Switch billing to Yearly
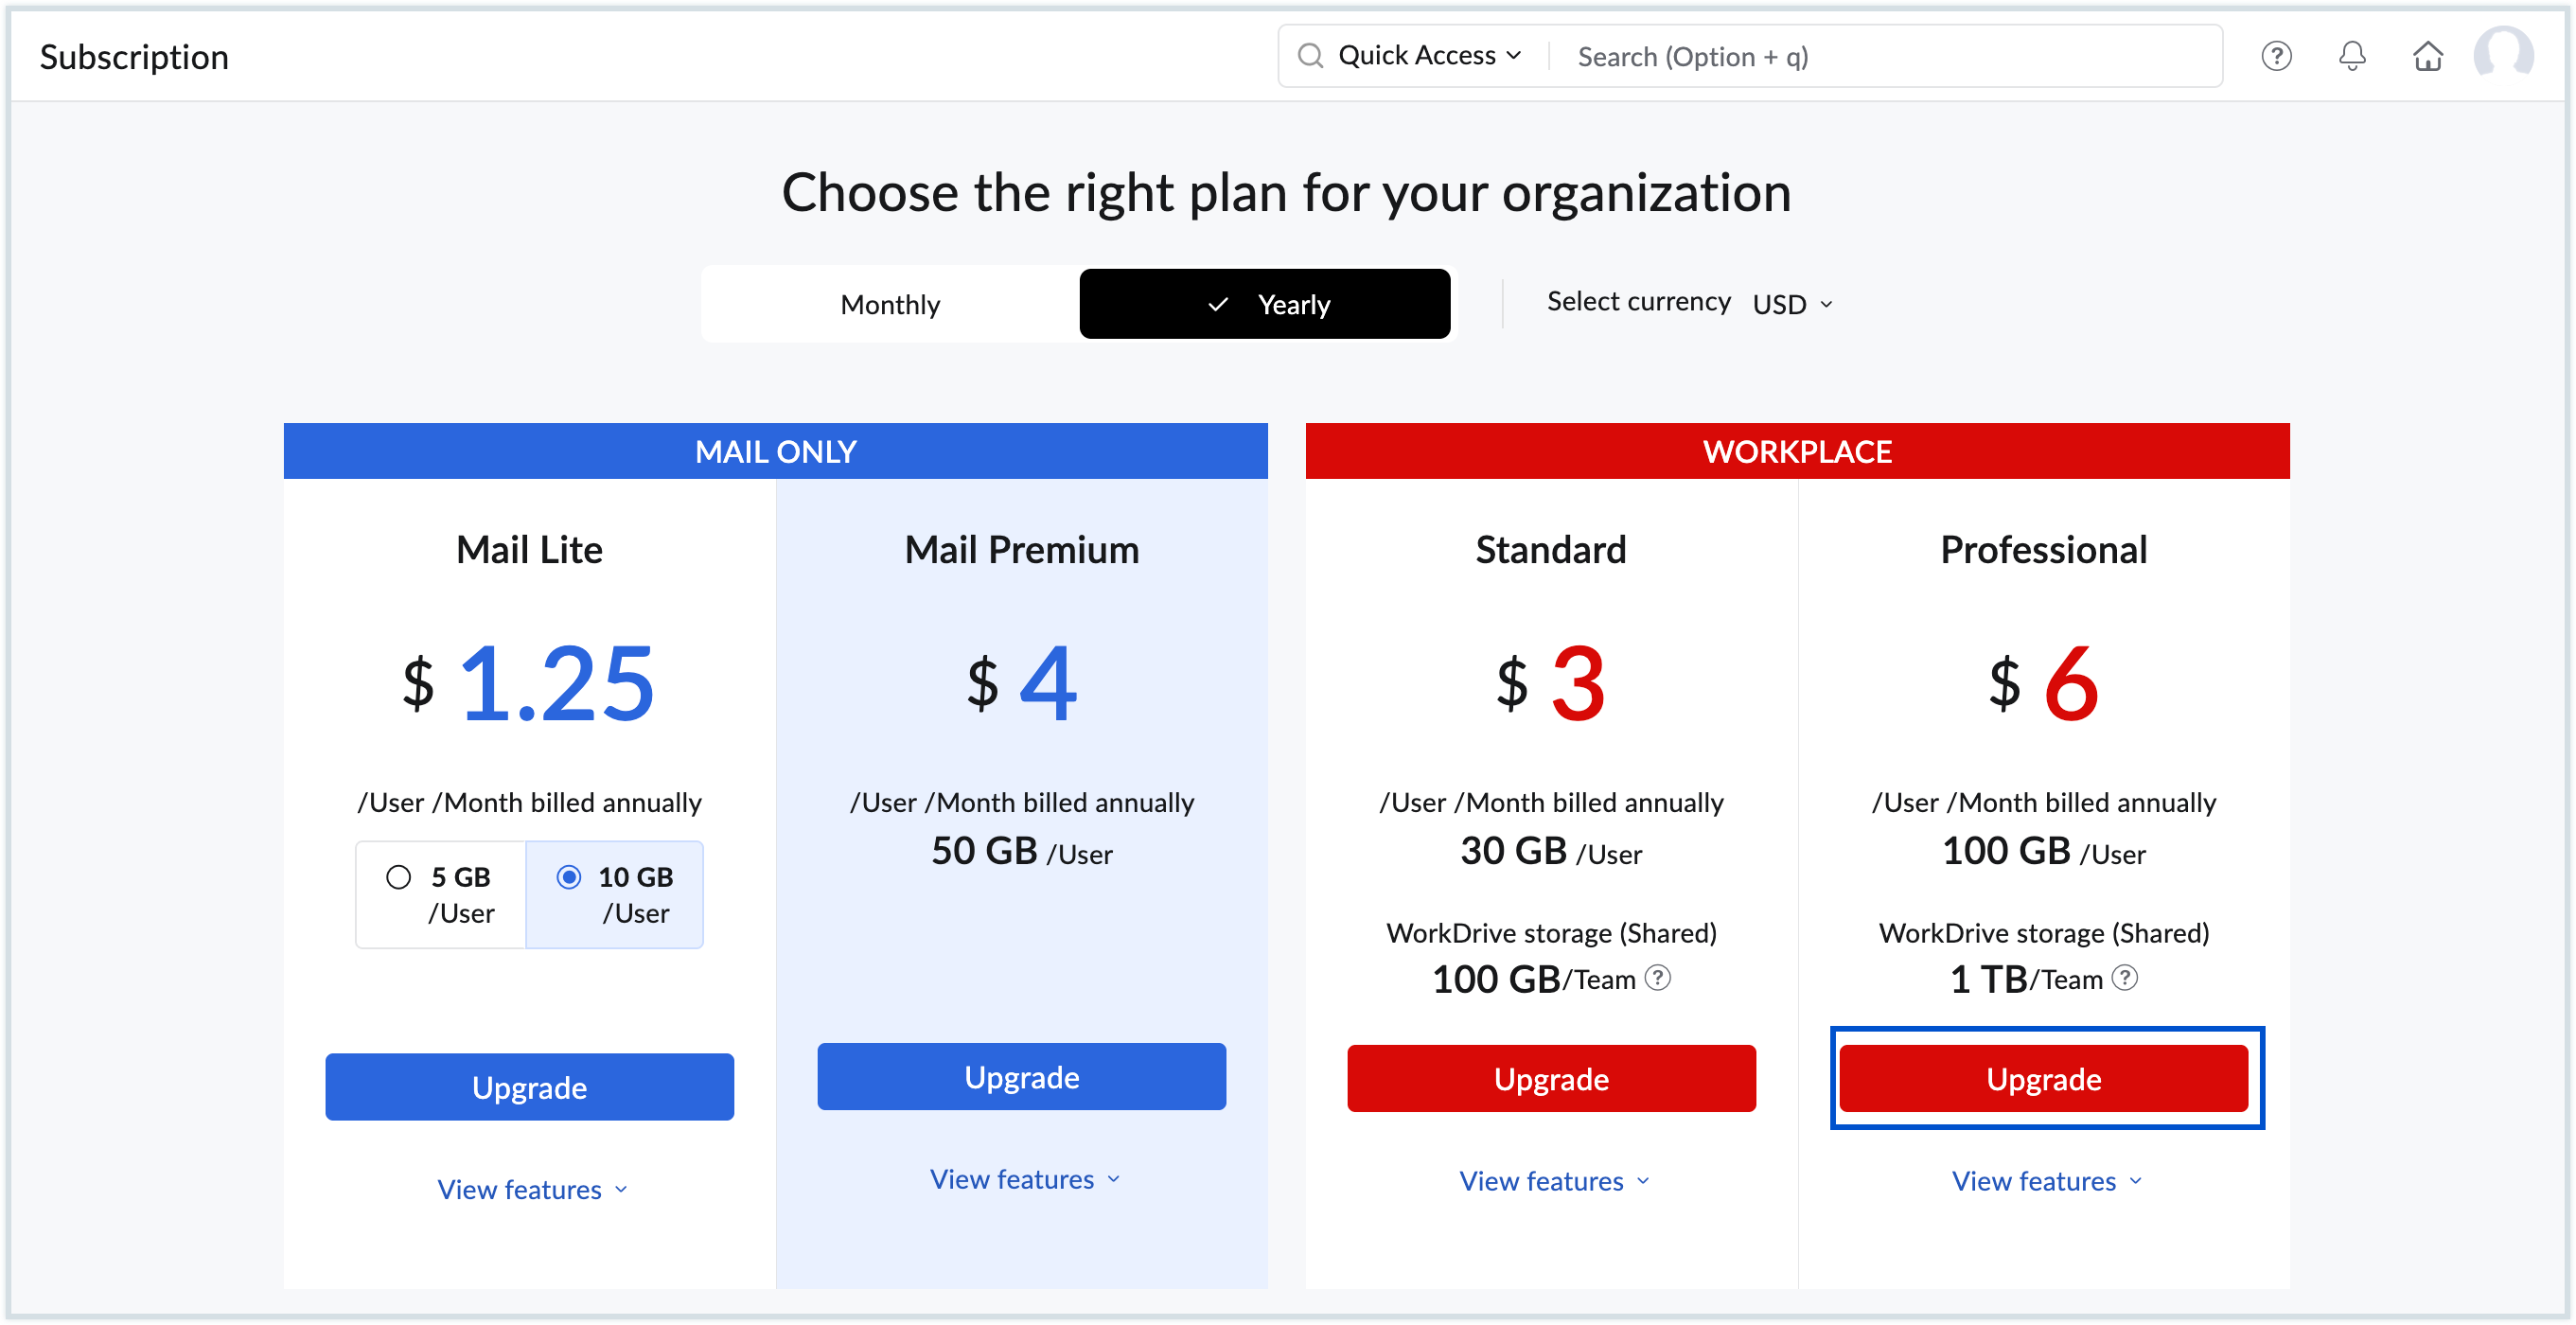The image size is (2576, 1325). click(x=1265, y=304)
